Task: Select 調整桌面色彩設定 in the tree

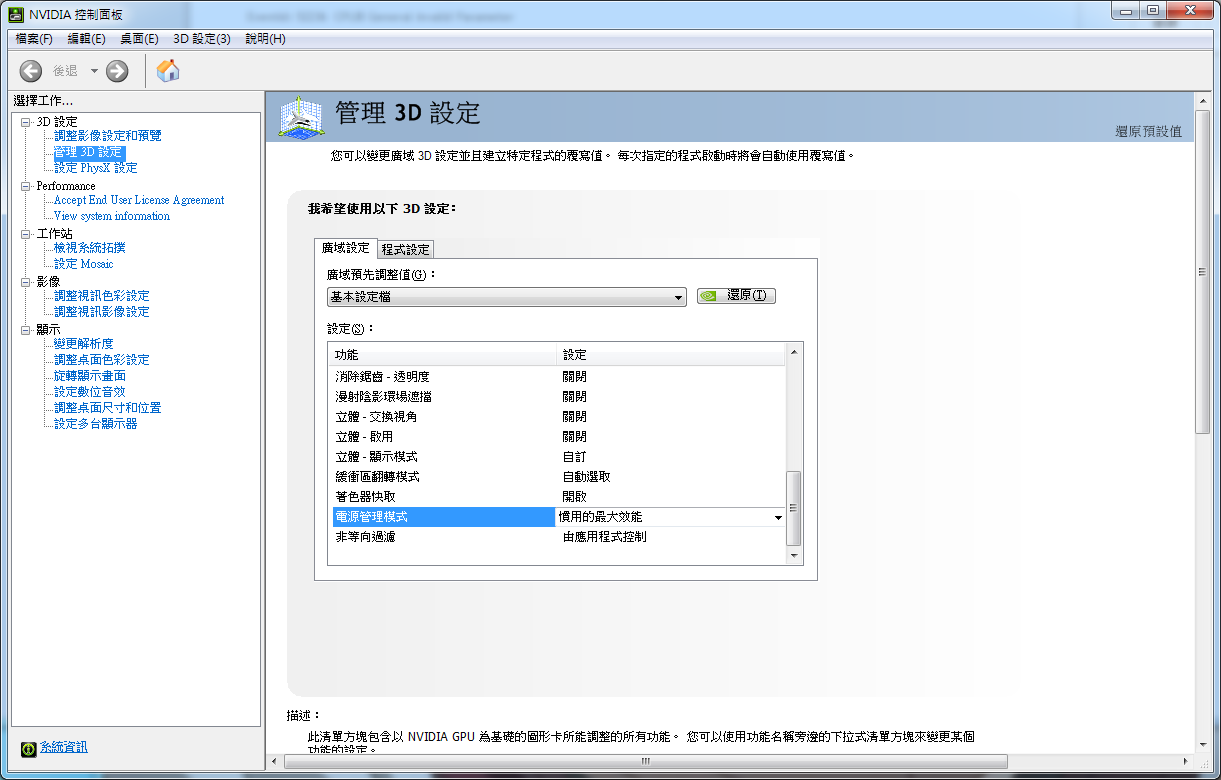Action: tap(101, 360)
